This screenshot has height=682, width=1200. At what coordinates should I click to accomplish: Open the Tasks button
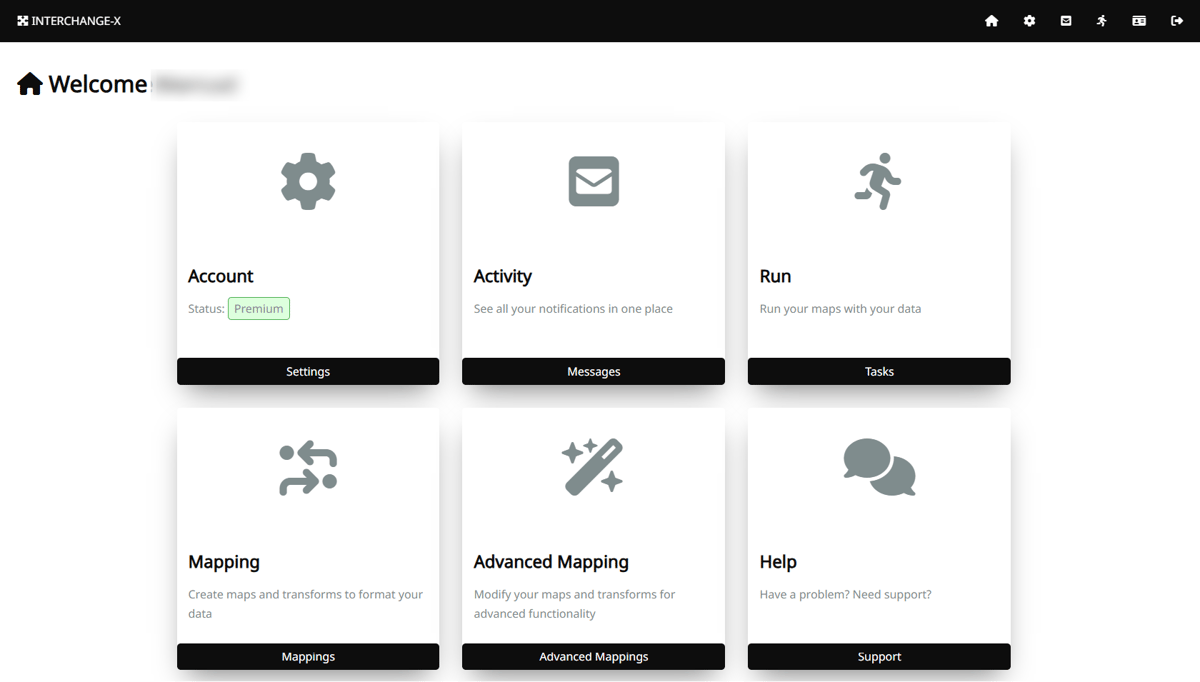(879, 371)
